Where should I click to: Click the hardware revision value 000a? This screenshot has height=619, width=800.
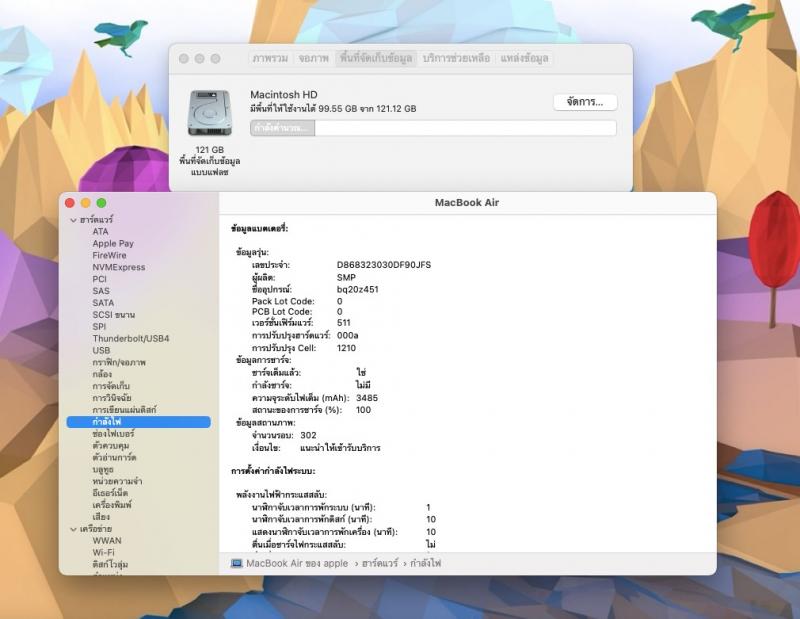tap(347, 335)
